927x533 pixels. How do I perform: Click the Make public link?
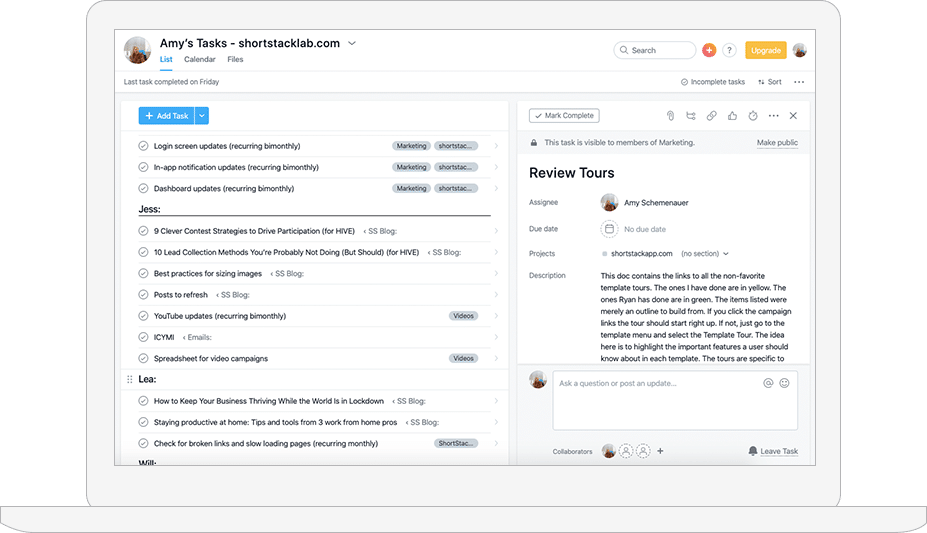(x=777, y=143)
